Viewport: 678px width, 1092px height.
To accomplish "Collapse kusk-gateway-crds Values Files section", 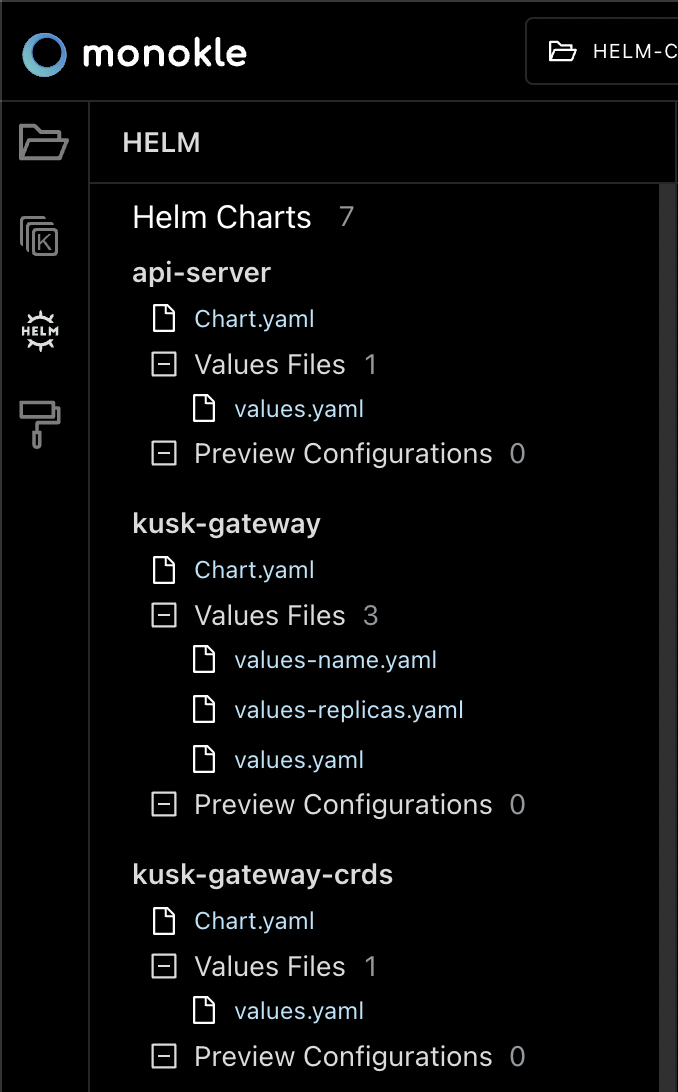I will pos(164,966).
